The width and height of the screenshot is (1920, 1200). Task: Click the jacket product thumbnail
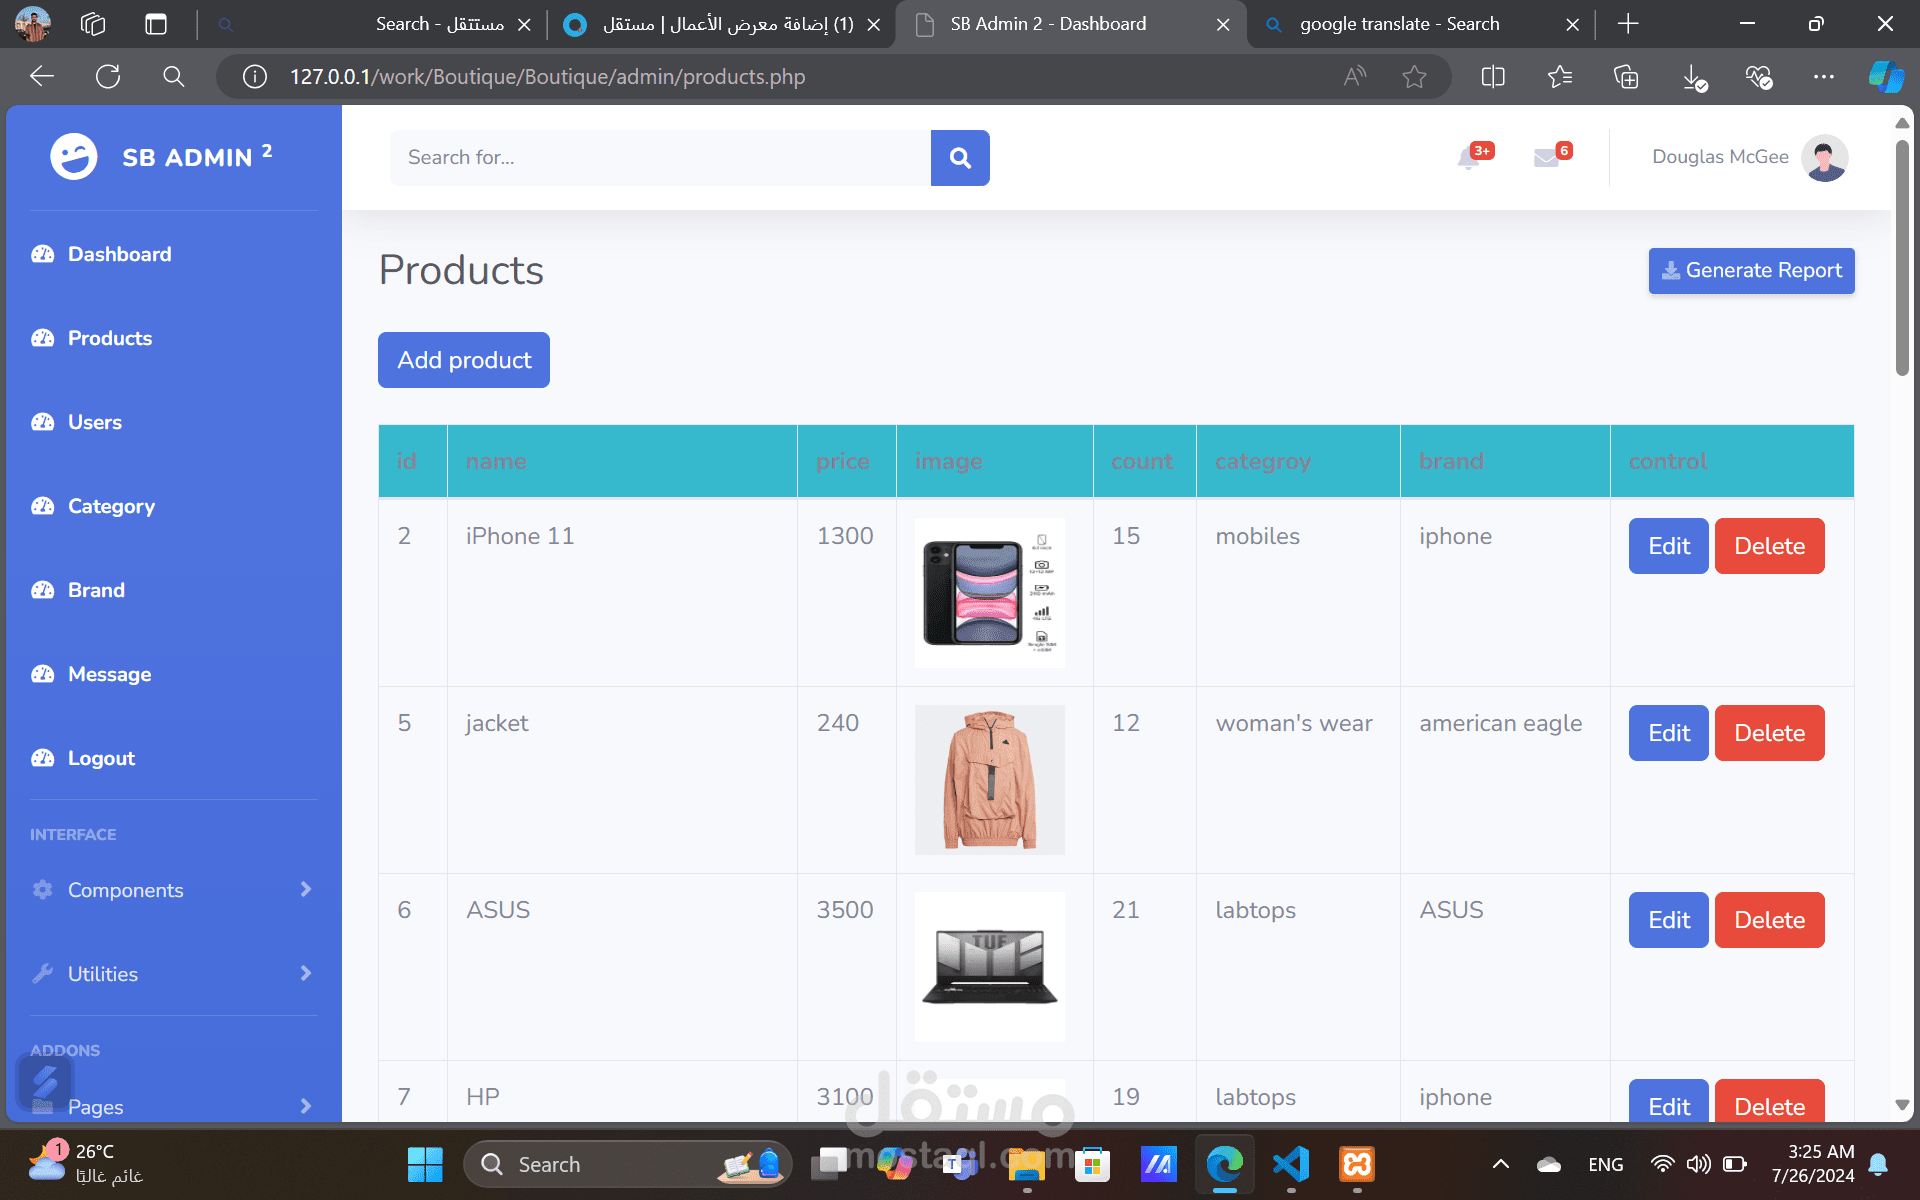pos(989,780)
